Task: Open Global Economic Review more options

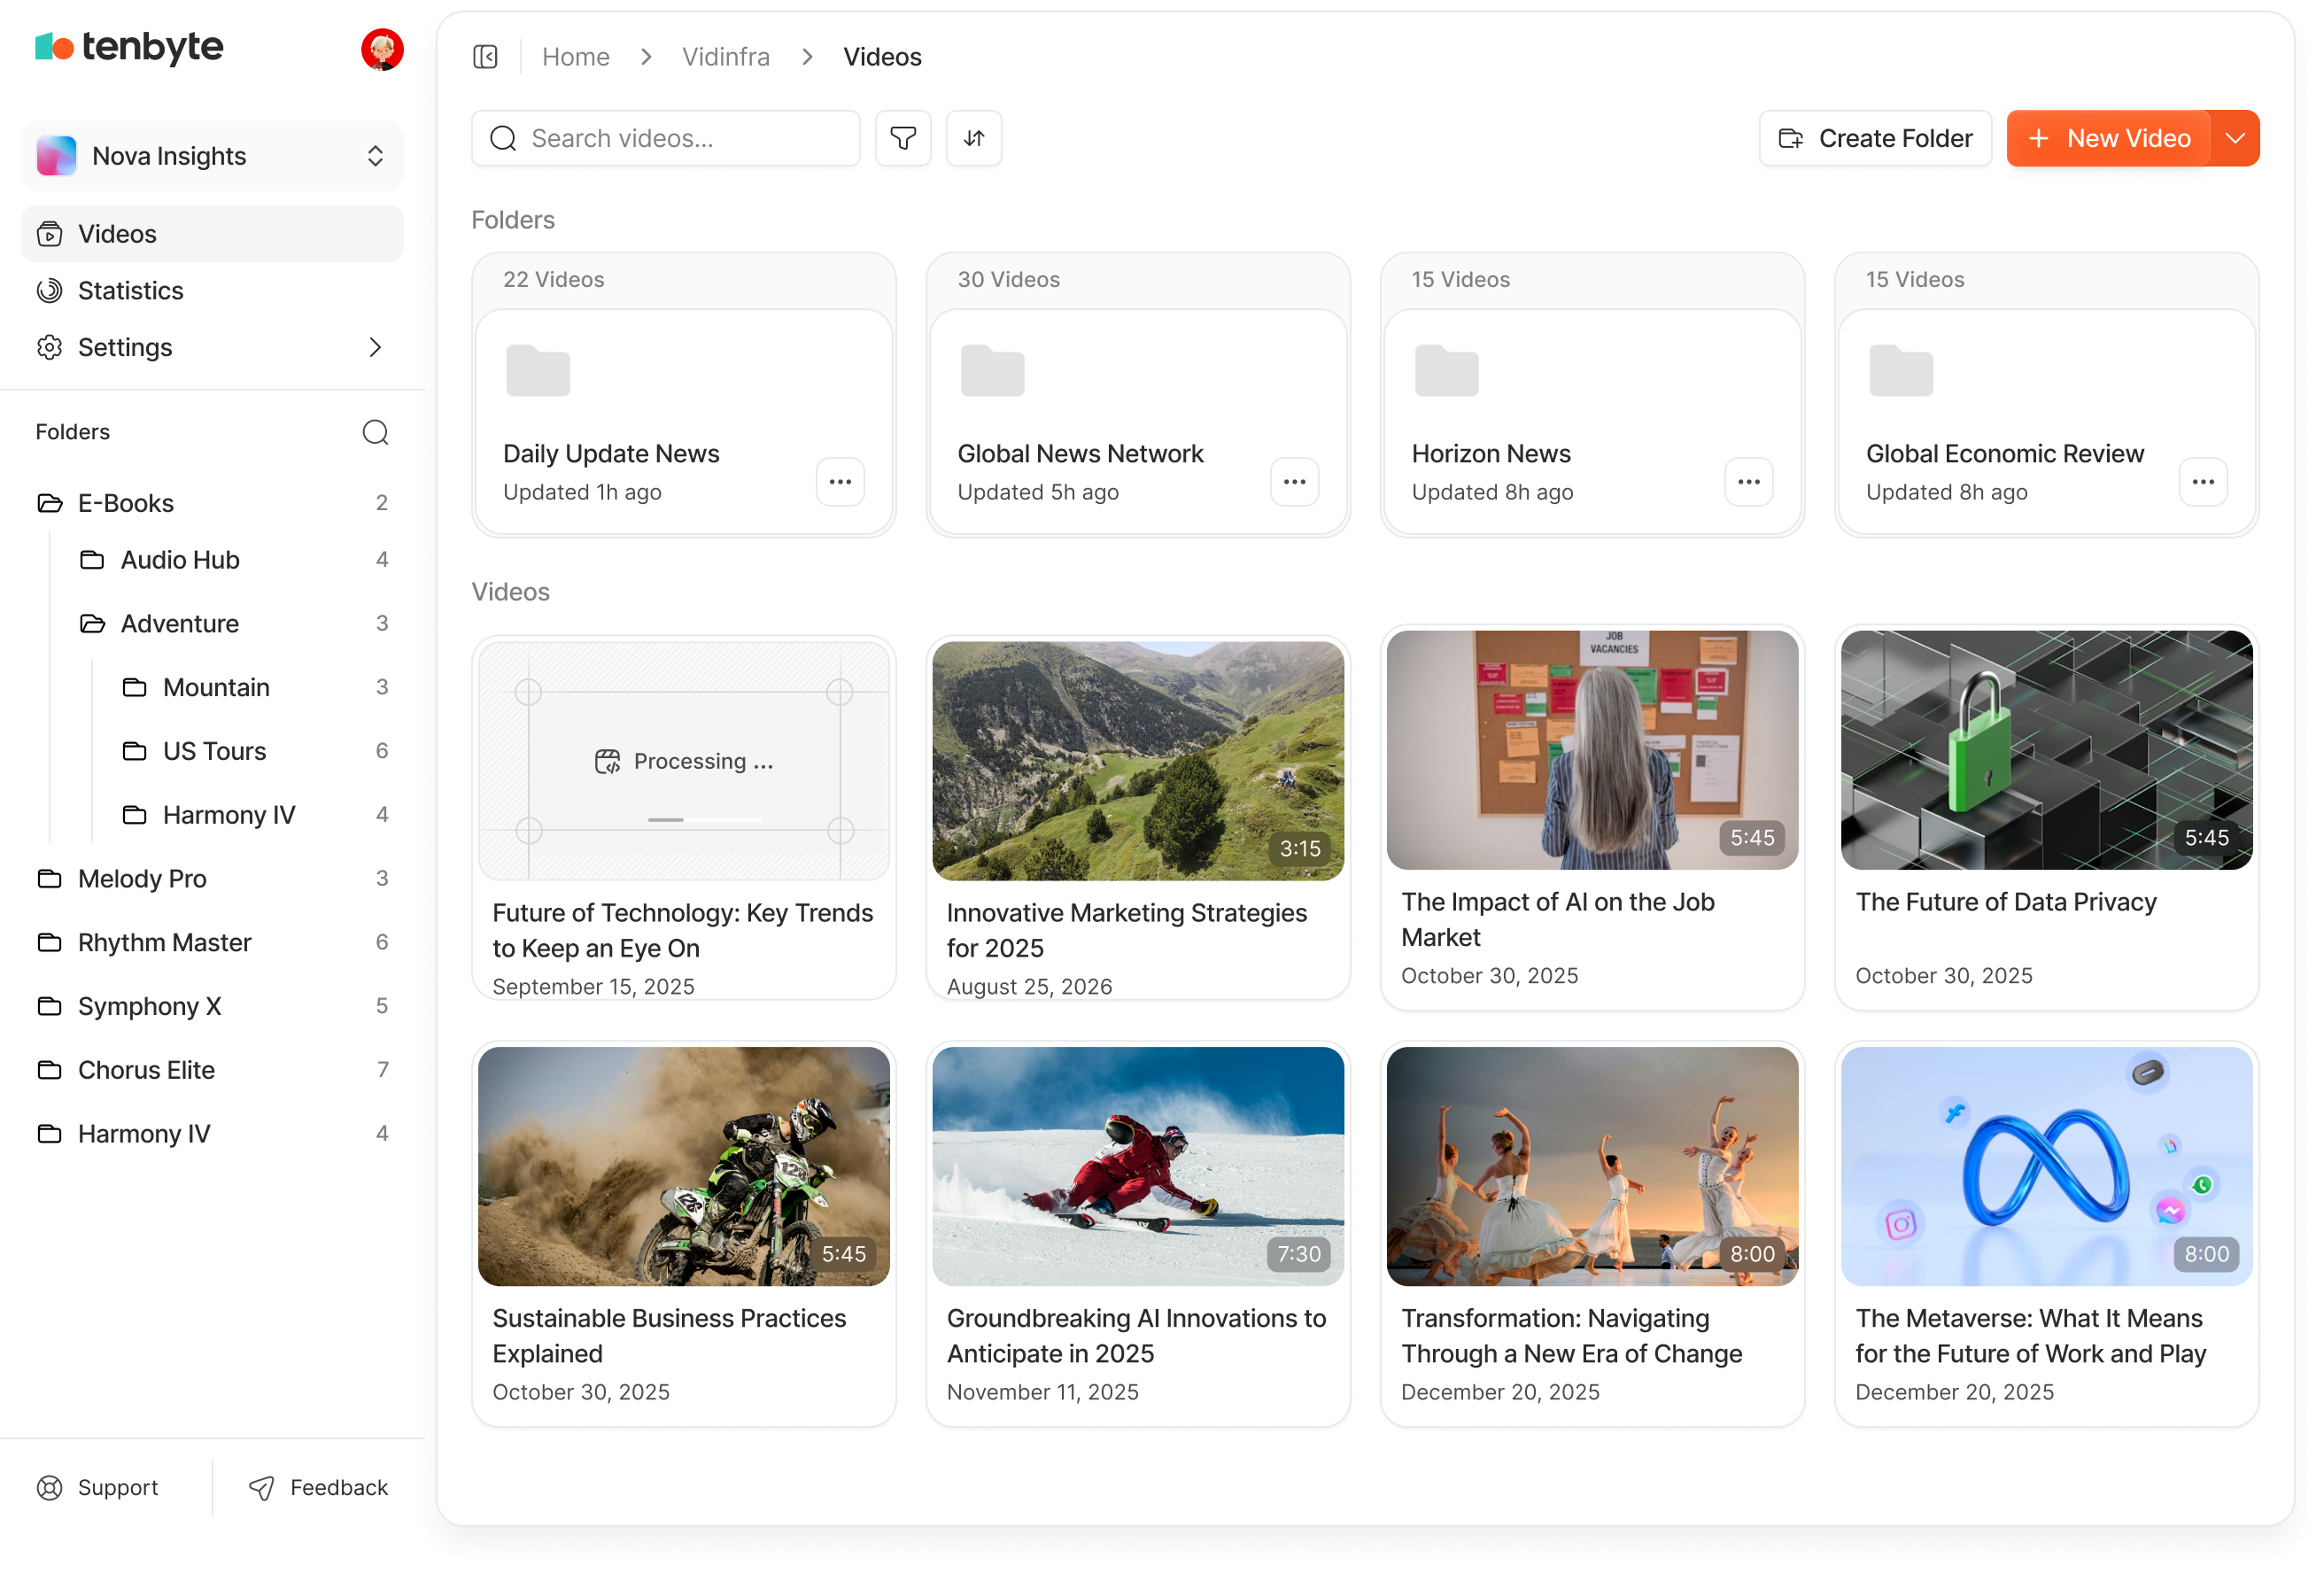Action: [2202, 482]
